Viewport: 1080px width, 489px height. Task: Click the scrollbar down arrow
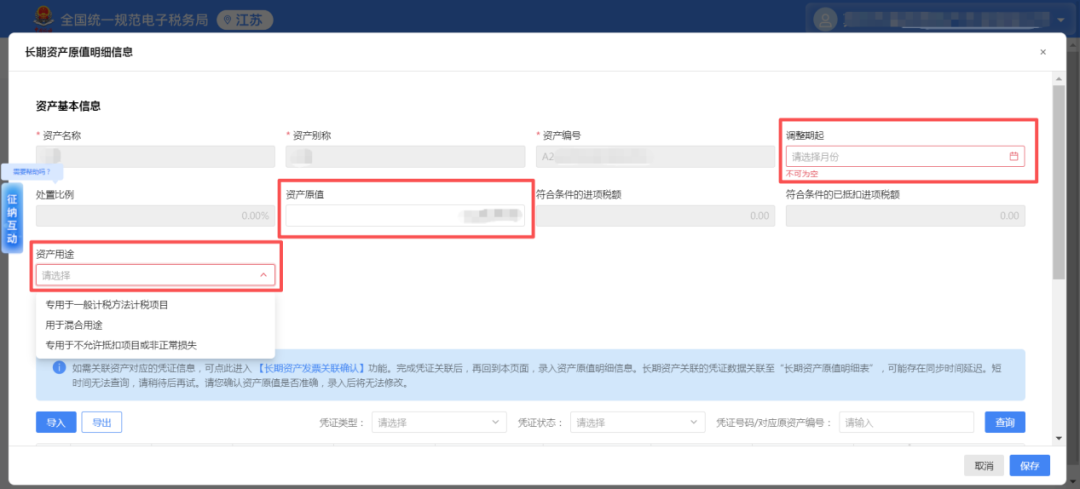(1059, 438)
